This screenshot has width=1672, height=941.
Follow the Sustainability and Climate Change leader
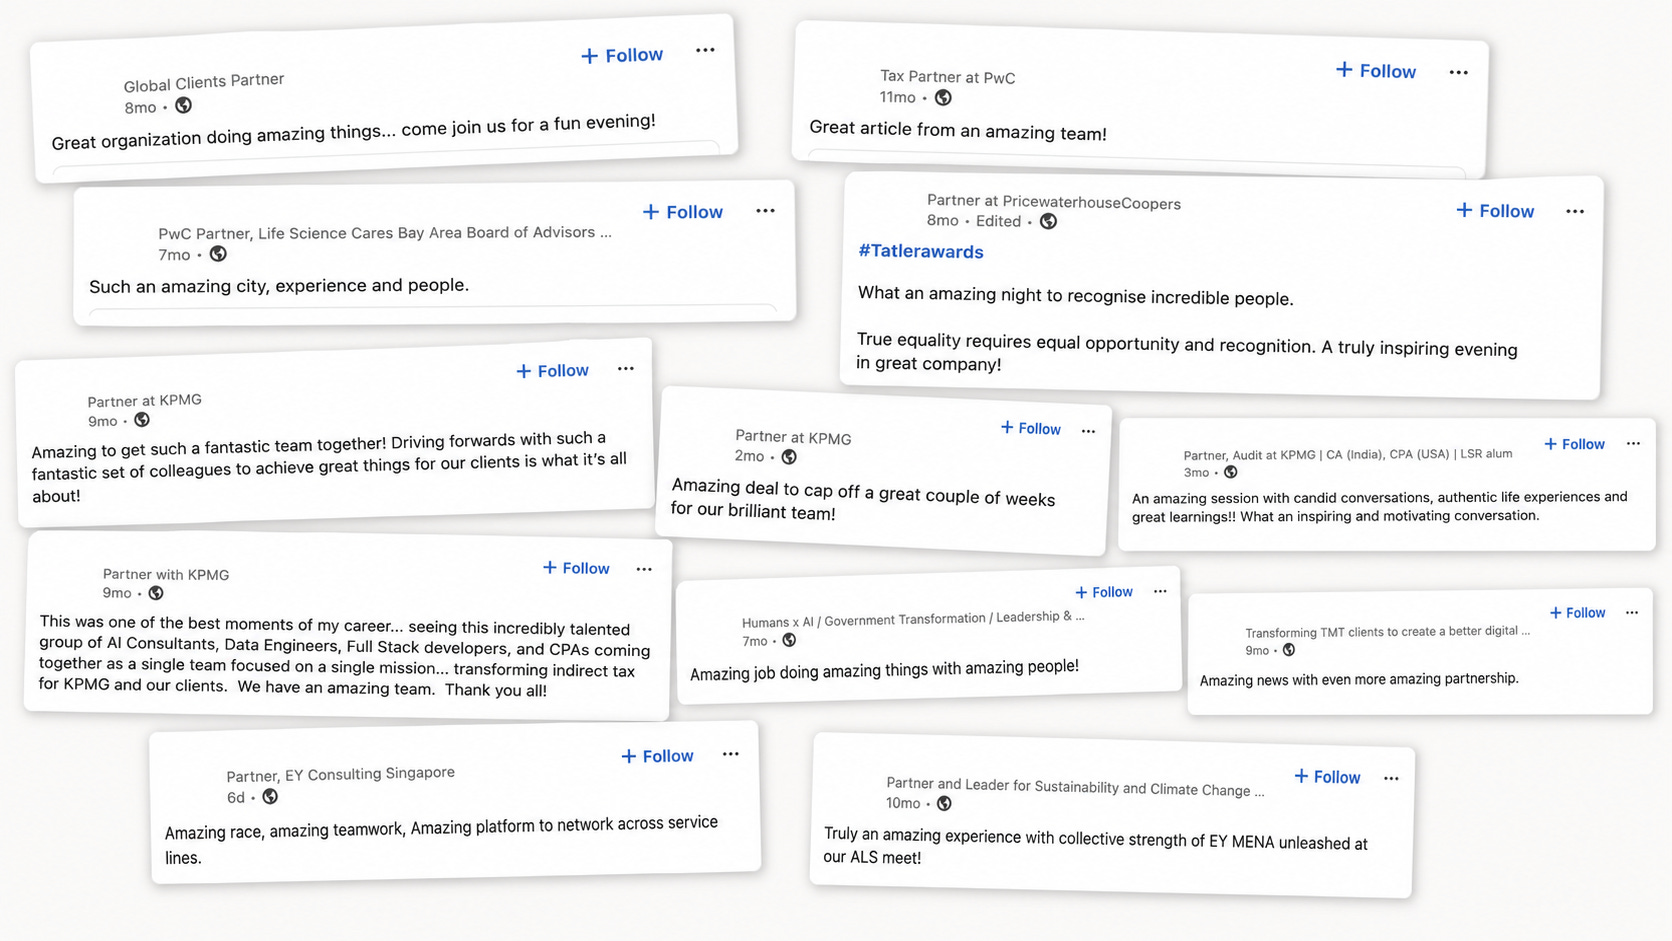pyautogui.click(x=1327, y=777)
